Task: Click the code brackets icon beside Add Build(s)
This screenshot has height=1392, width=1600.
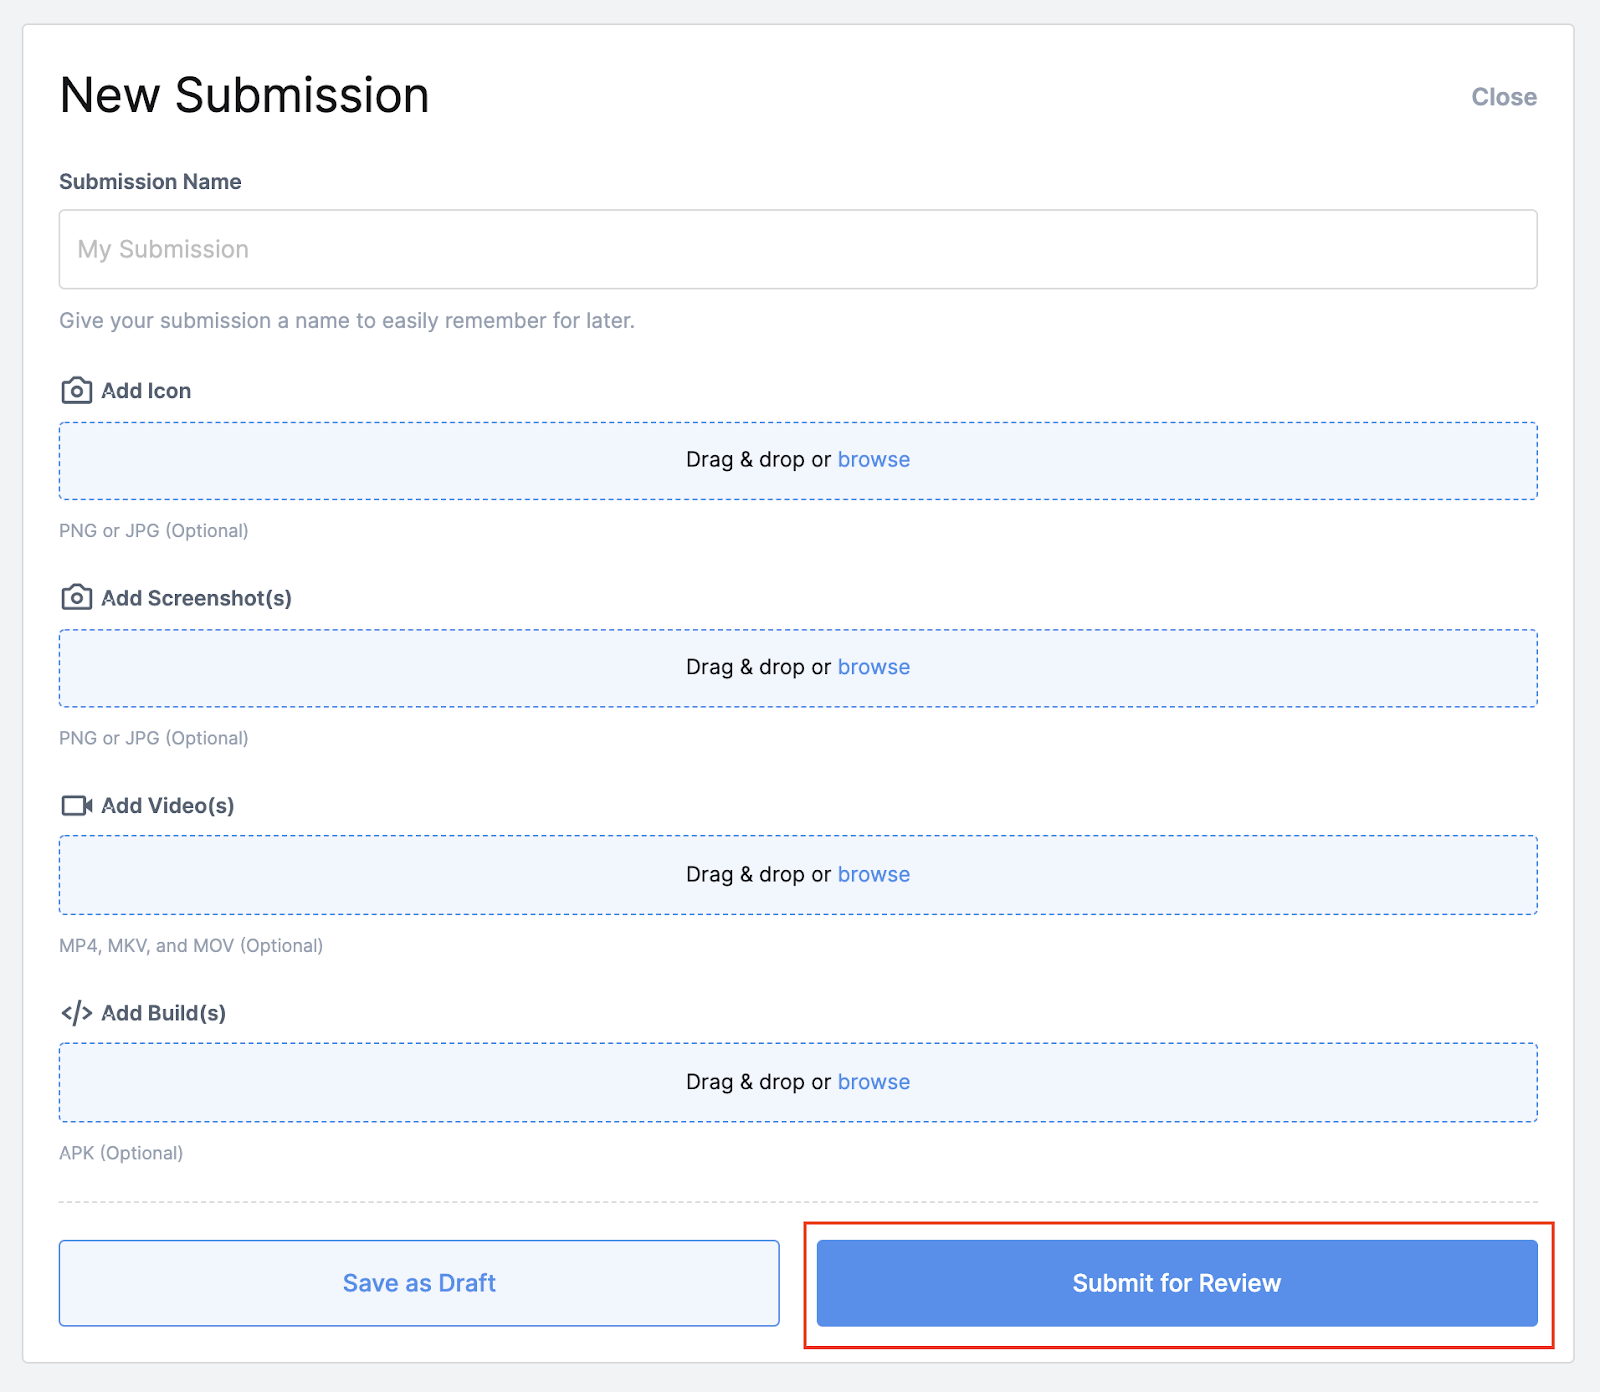Action: [x=76, y=1013]
